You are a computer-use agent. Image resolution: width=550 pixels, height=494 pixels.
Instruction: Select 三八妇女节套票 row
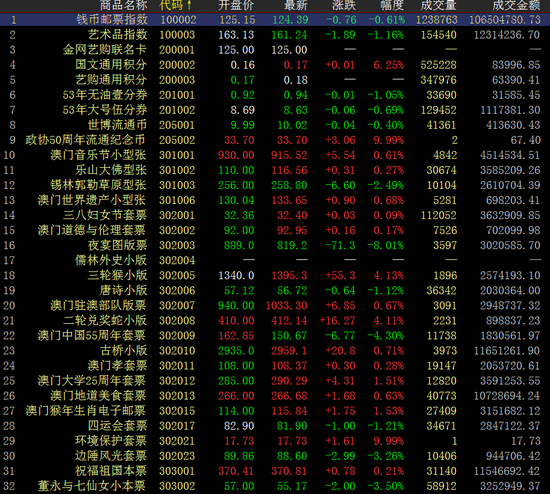point(275,215)
